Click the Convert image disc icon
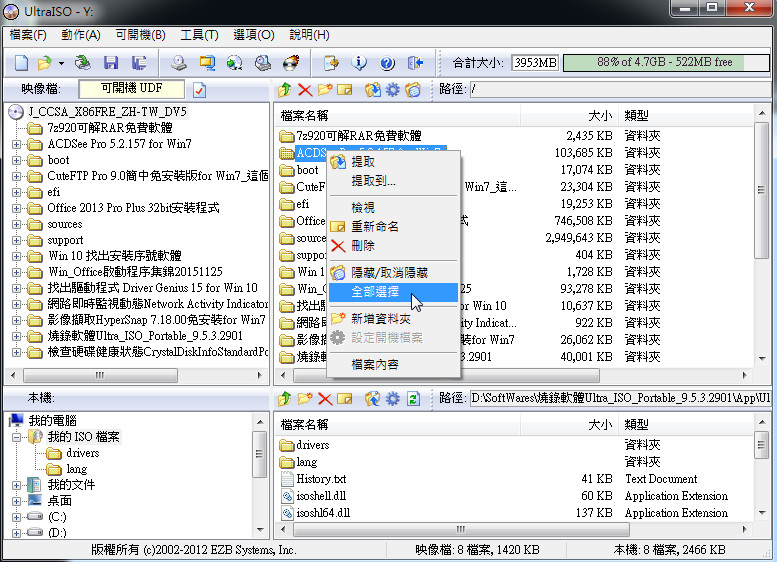Image resolution: width=777 pixels, height=562 pixels. point(234,63)
